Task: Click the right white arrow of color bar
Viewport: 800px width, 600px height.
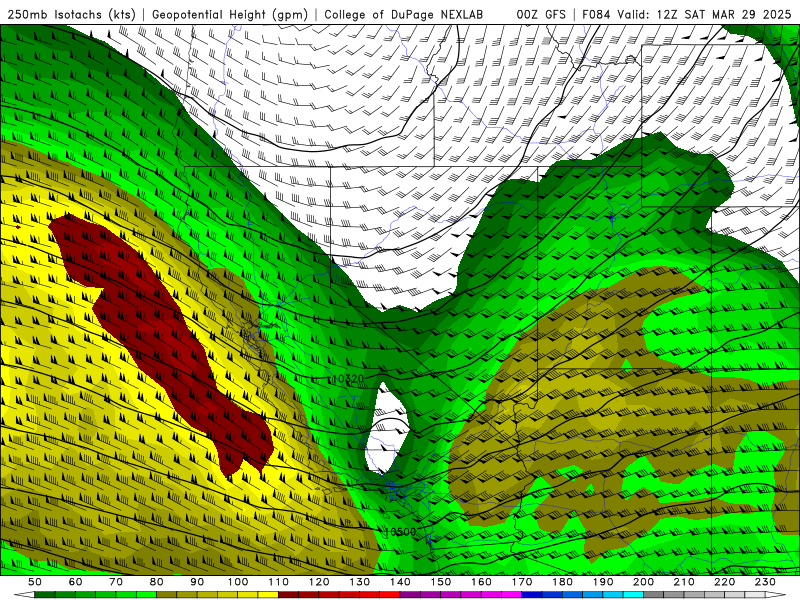Action: tap(776, 595)
